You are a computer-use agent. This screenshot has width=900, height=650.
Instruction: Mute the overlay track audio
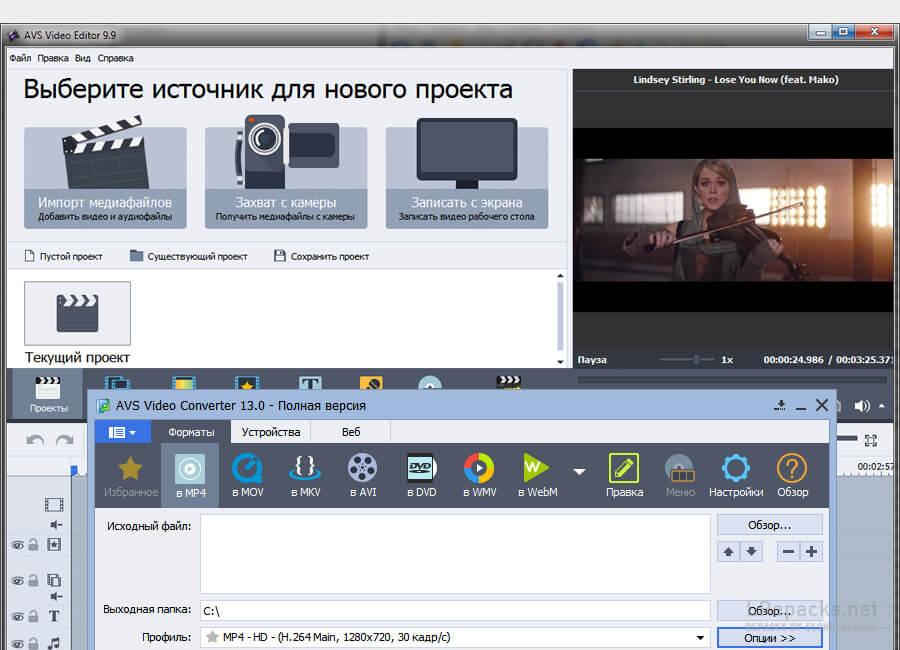pyautogui.click(x=56, y=597)
